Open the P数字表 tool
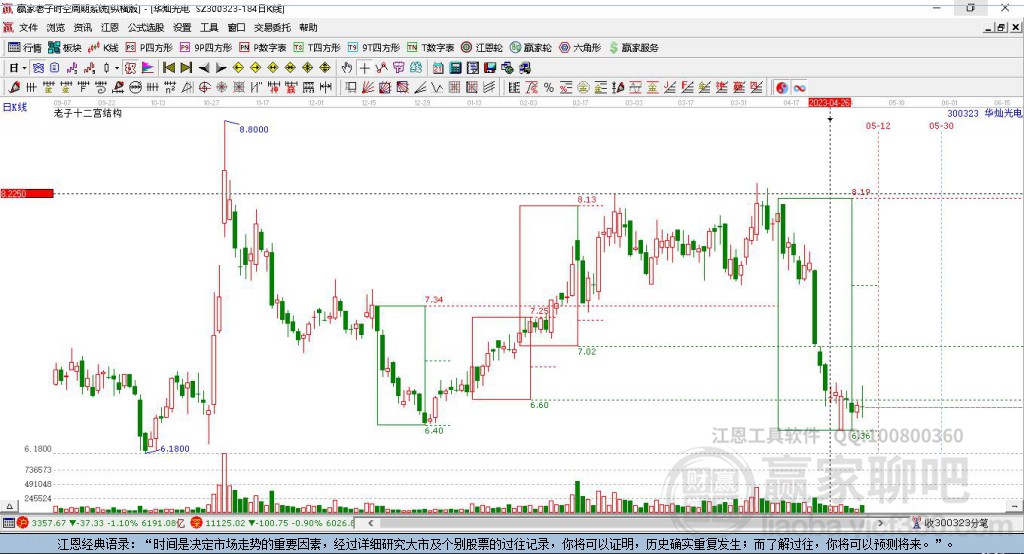1024x554 pixels. tap(263, 47)
